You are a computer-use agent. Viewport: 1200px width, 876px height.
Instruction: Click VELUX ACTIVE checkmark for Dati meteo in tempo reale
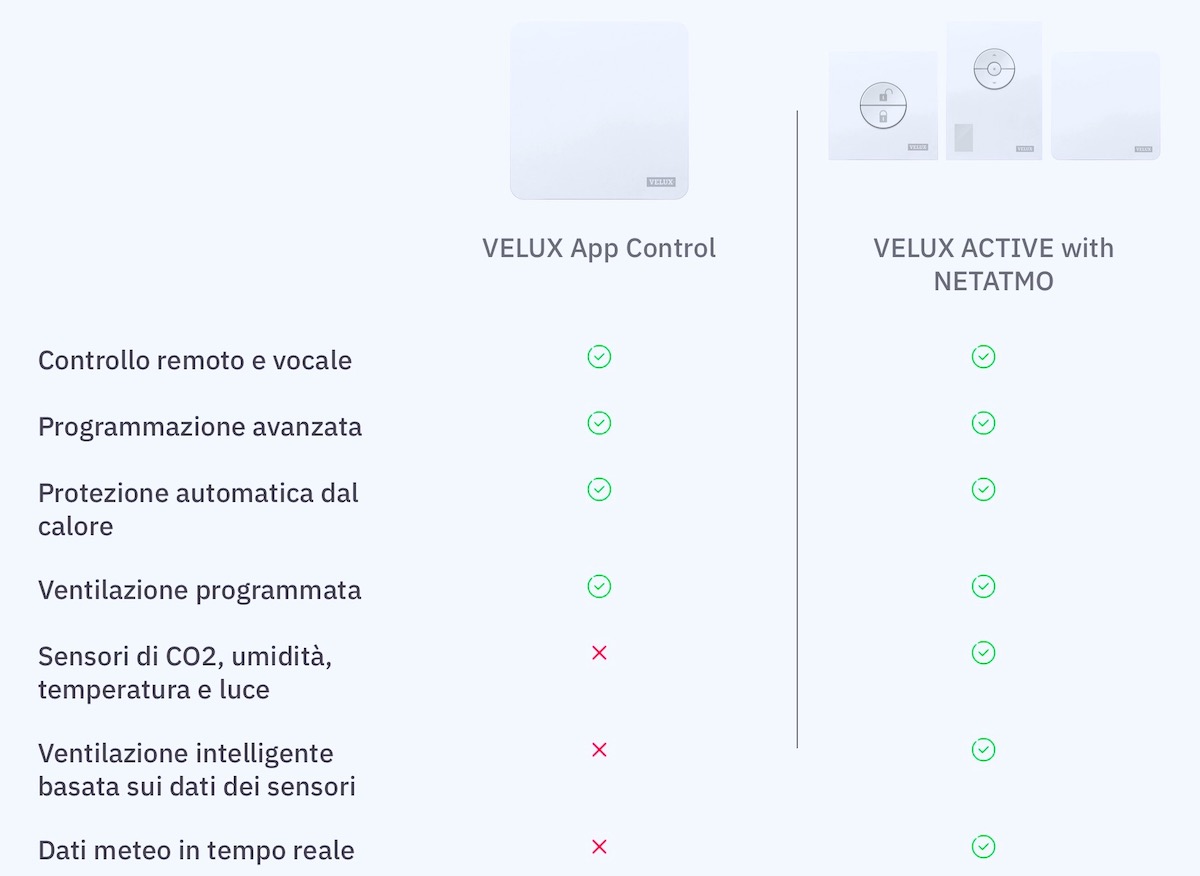click(983, 847)
